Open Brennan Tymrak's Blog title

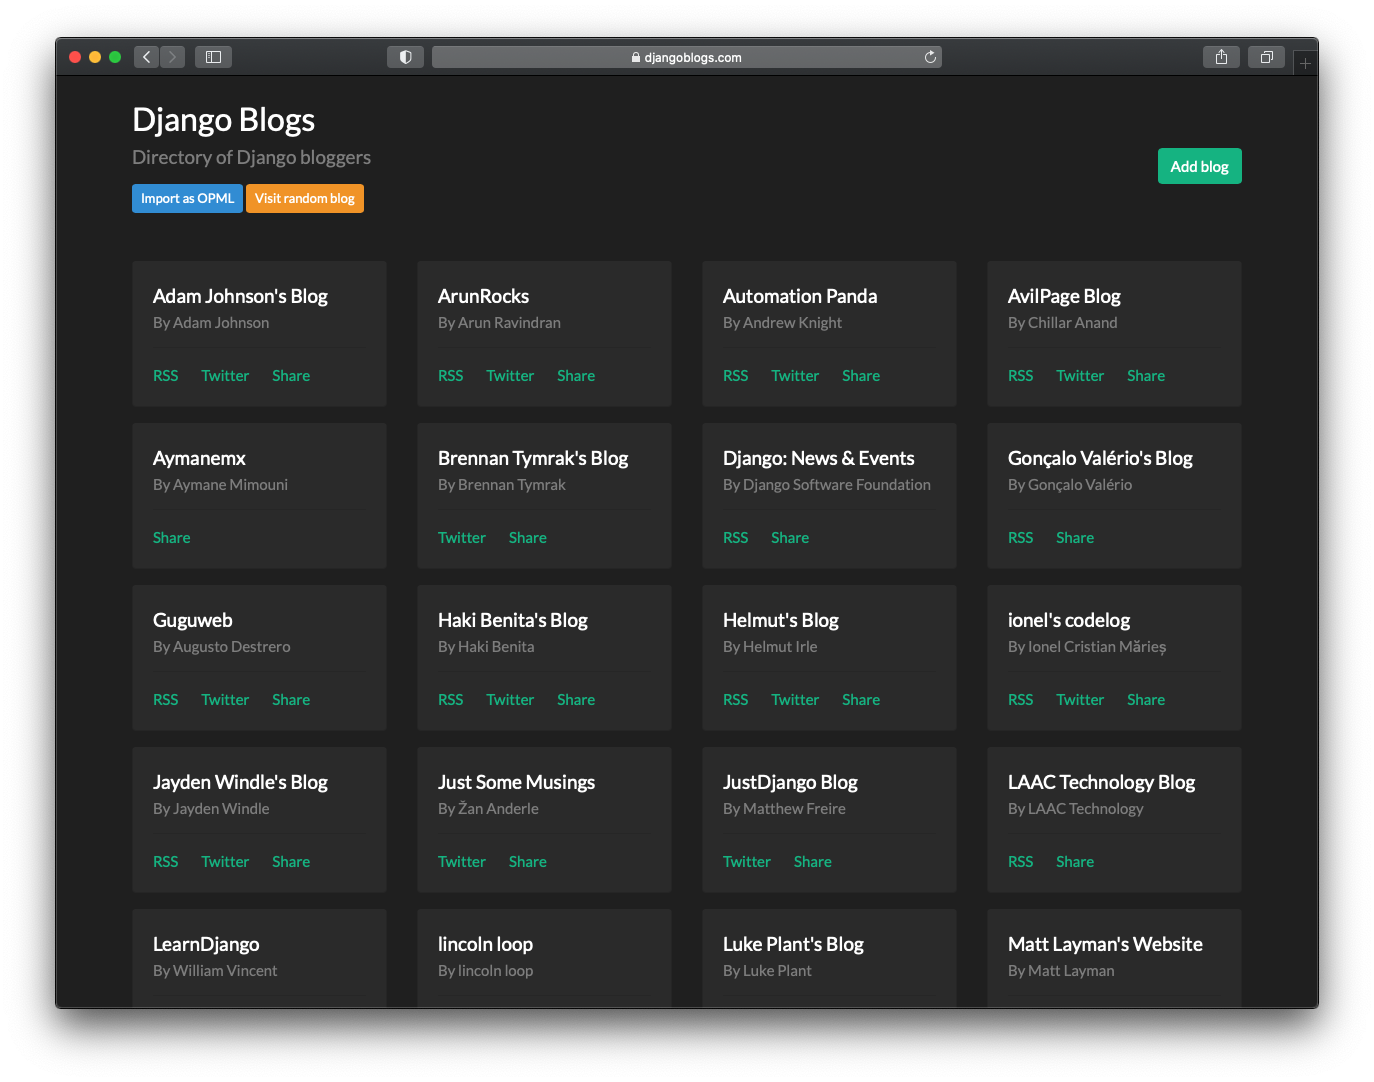tap(533, 458)
